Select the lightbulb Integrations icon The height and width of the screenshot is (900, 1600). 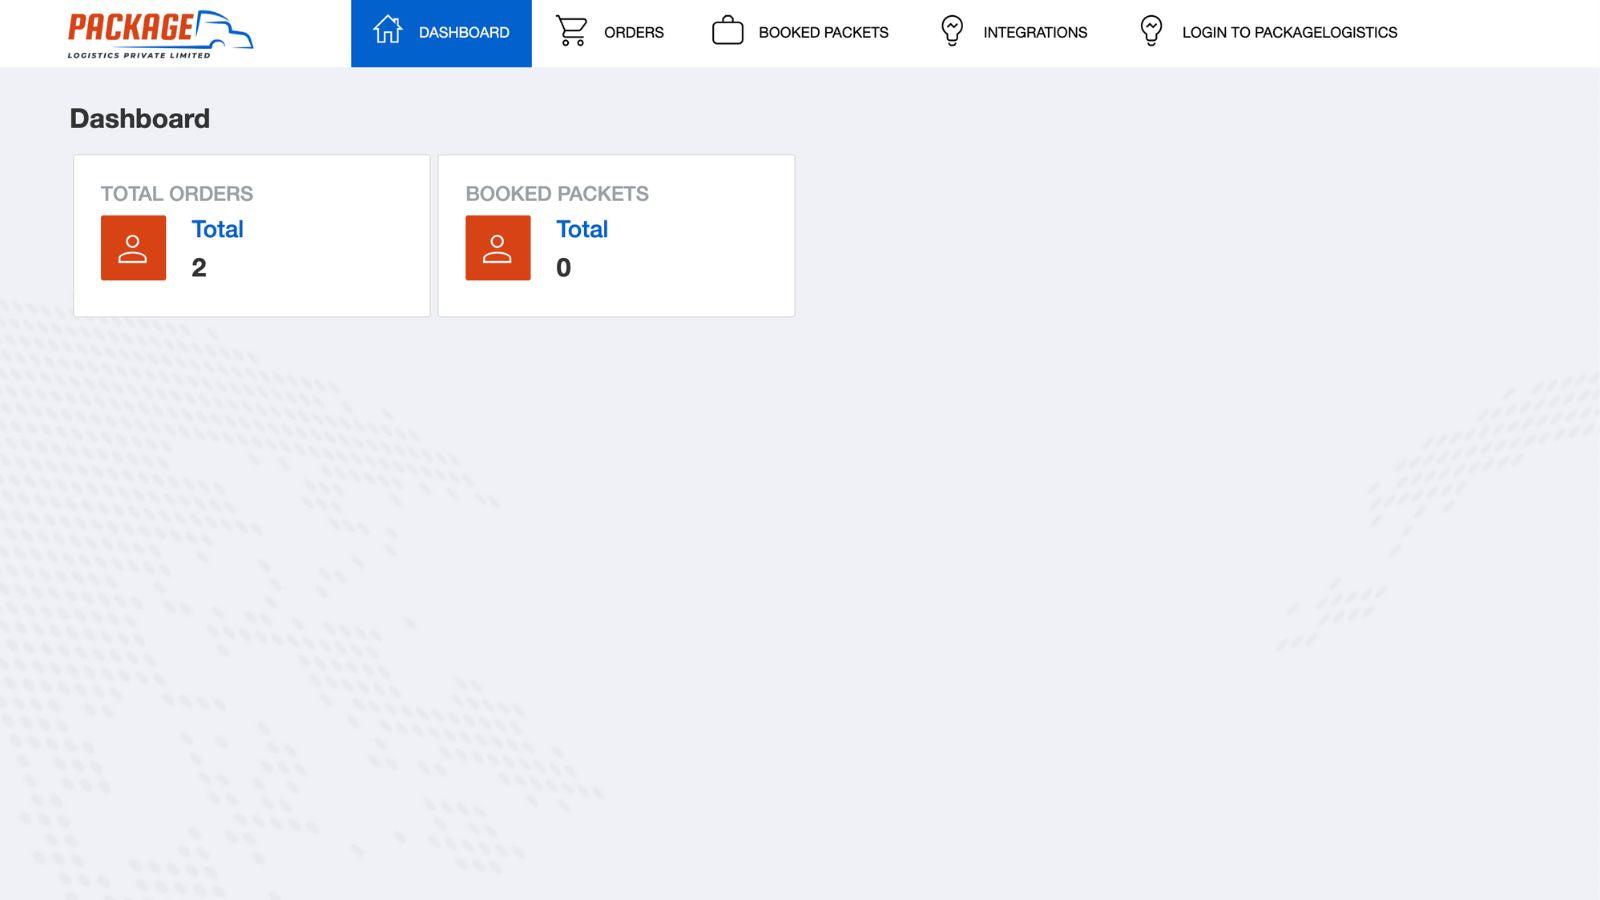(951, 31)
